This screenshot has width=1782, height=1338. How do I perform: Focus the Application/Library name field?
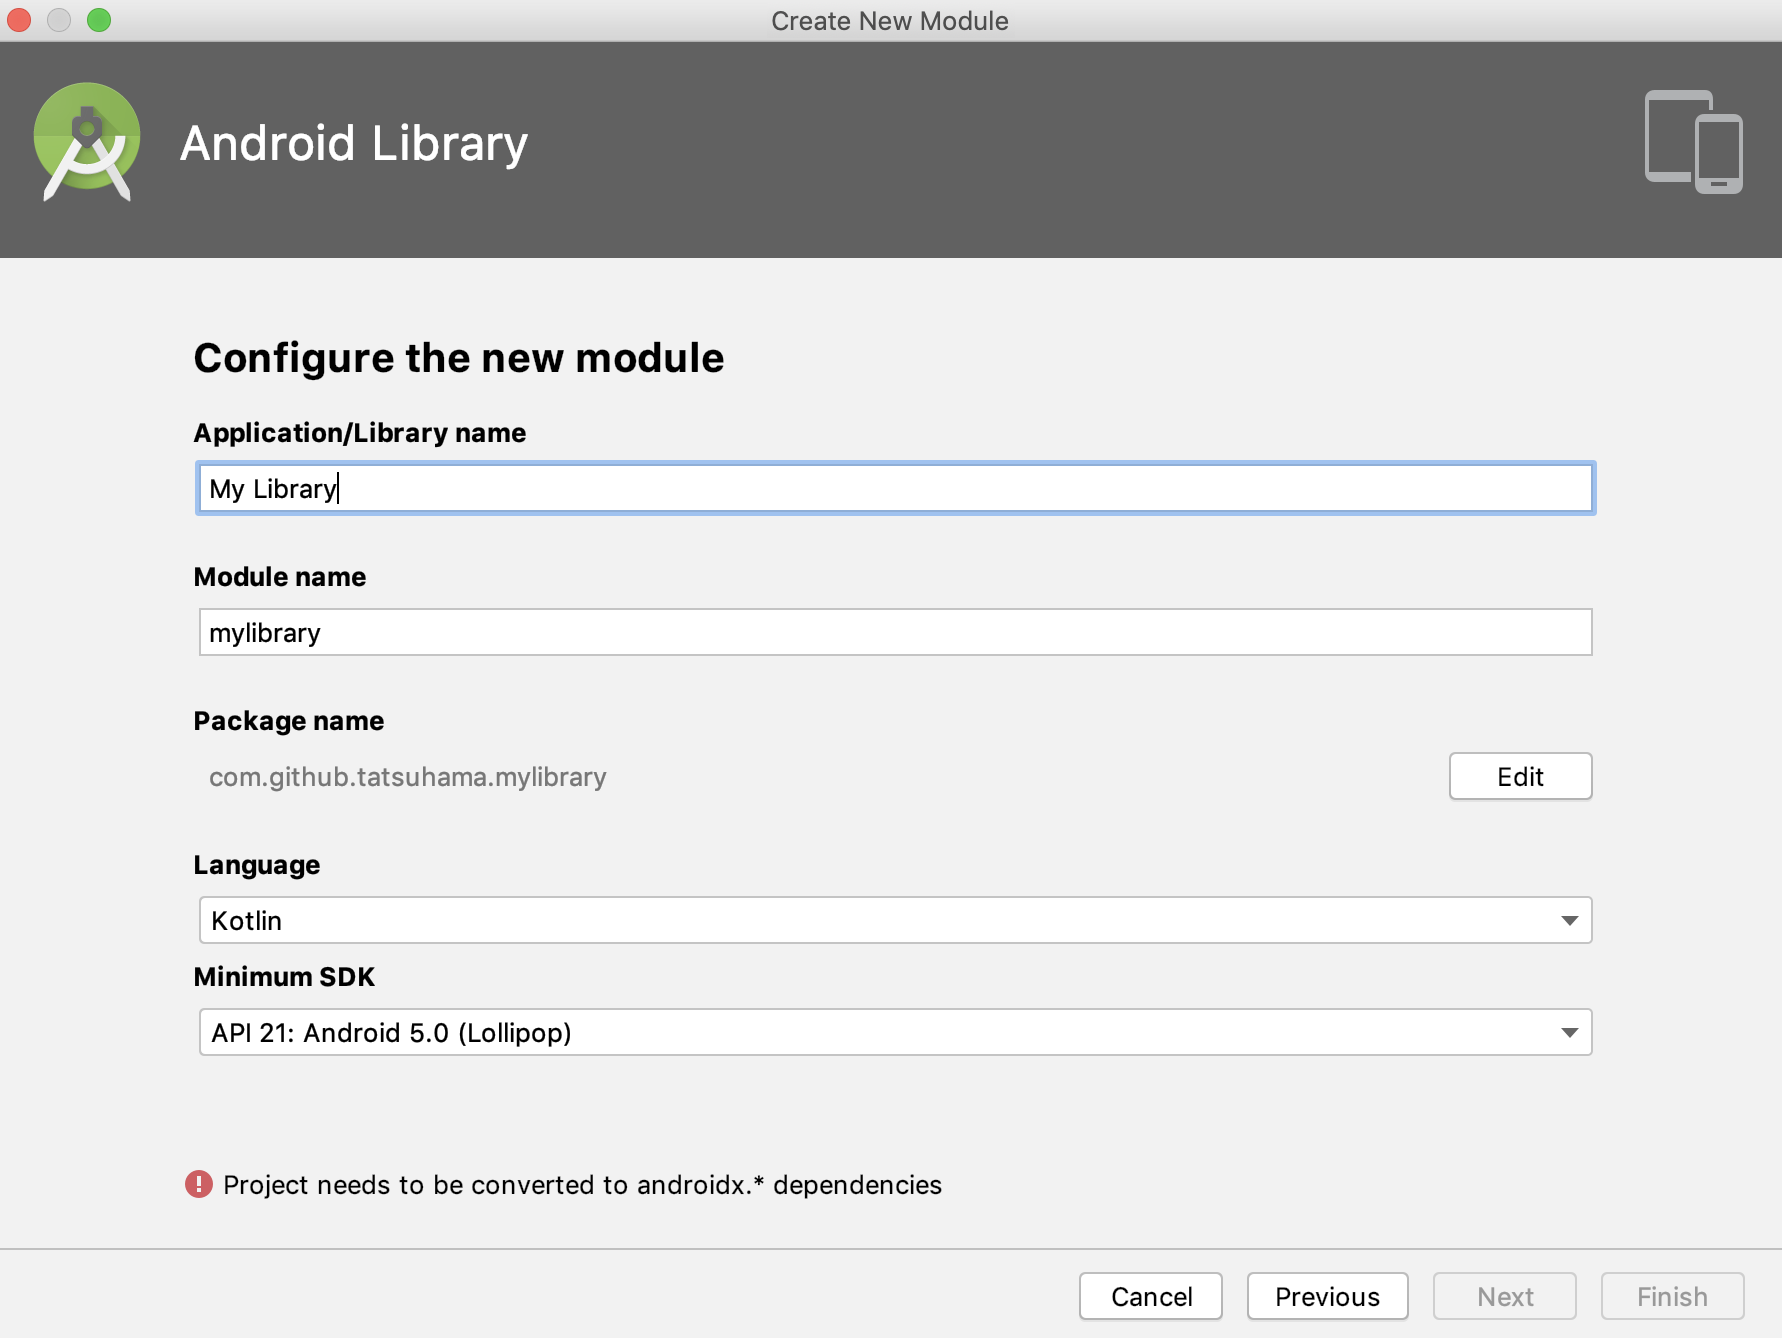895,488
